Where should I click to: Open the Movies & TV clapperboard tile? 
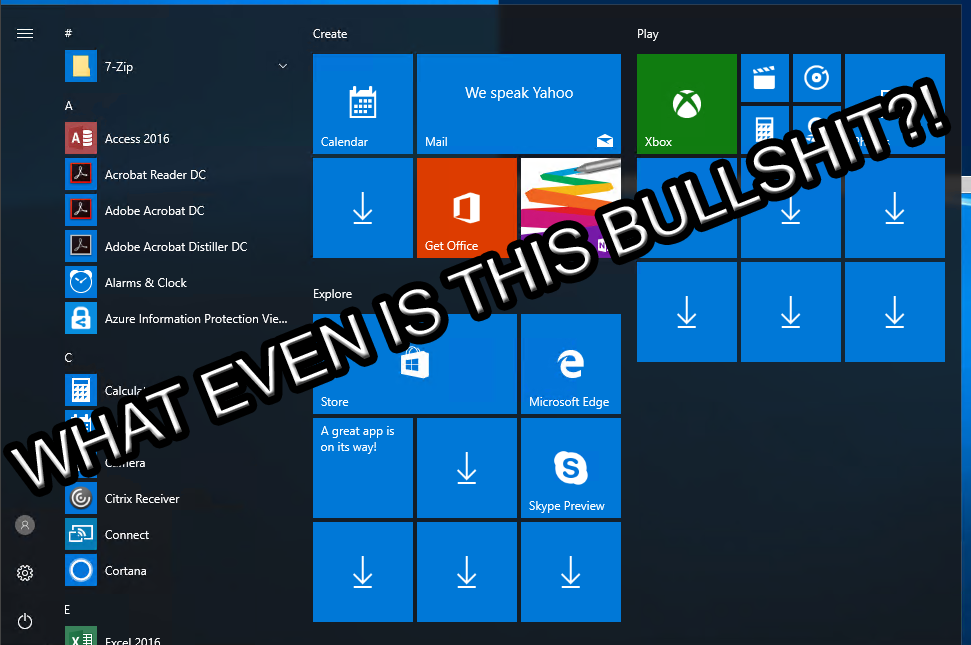(765, 78)
